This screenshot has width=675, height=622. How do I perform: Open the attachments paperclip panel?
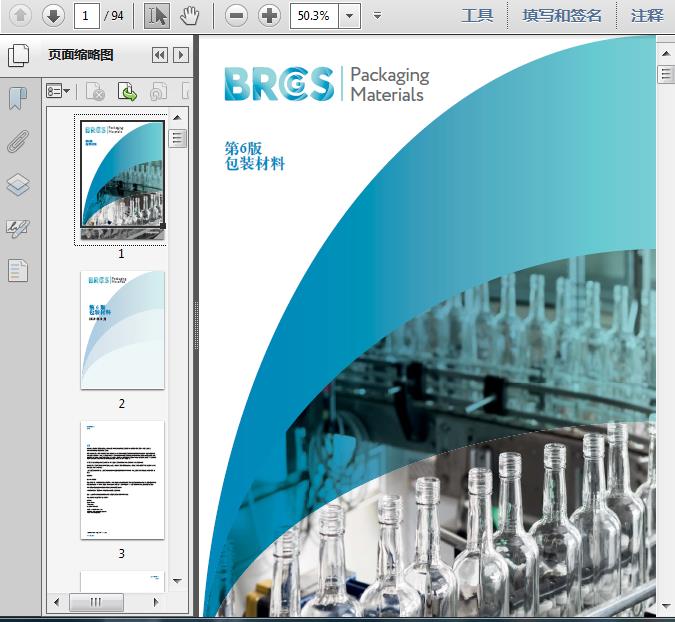[18, 141]
